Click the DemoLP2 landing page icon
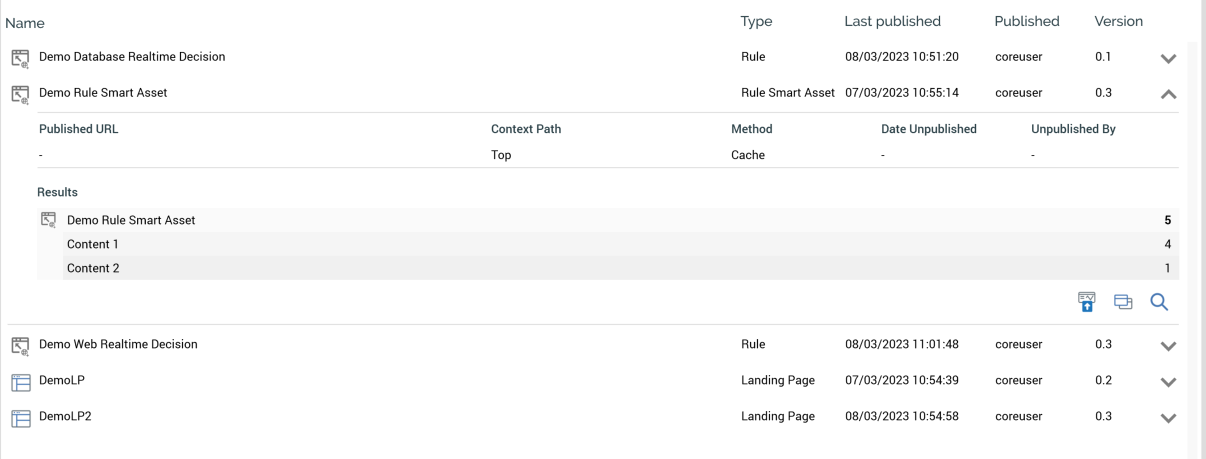1206x459 pixels. pos(20,417)
